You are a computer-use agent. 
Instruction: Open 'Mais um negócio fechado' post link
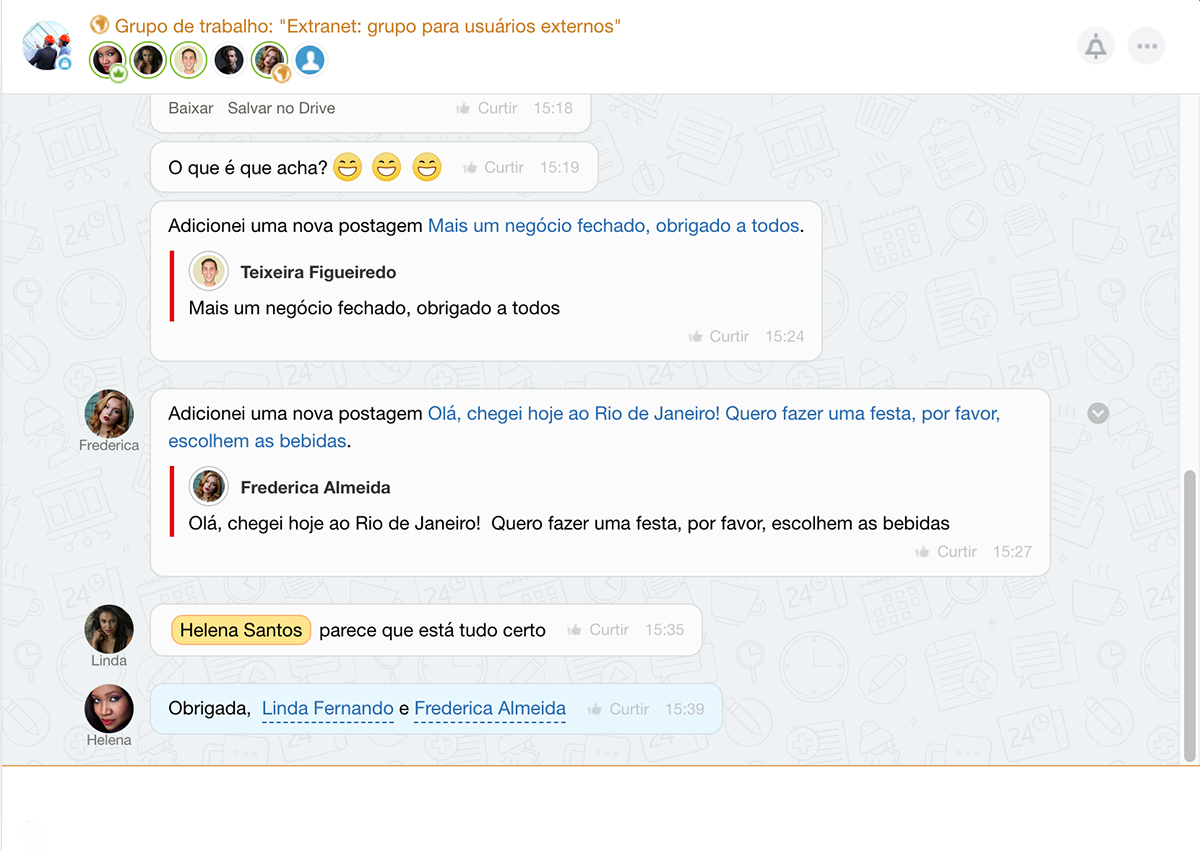click(613, 226)
